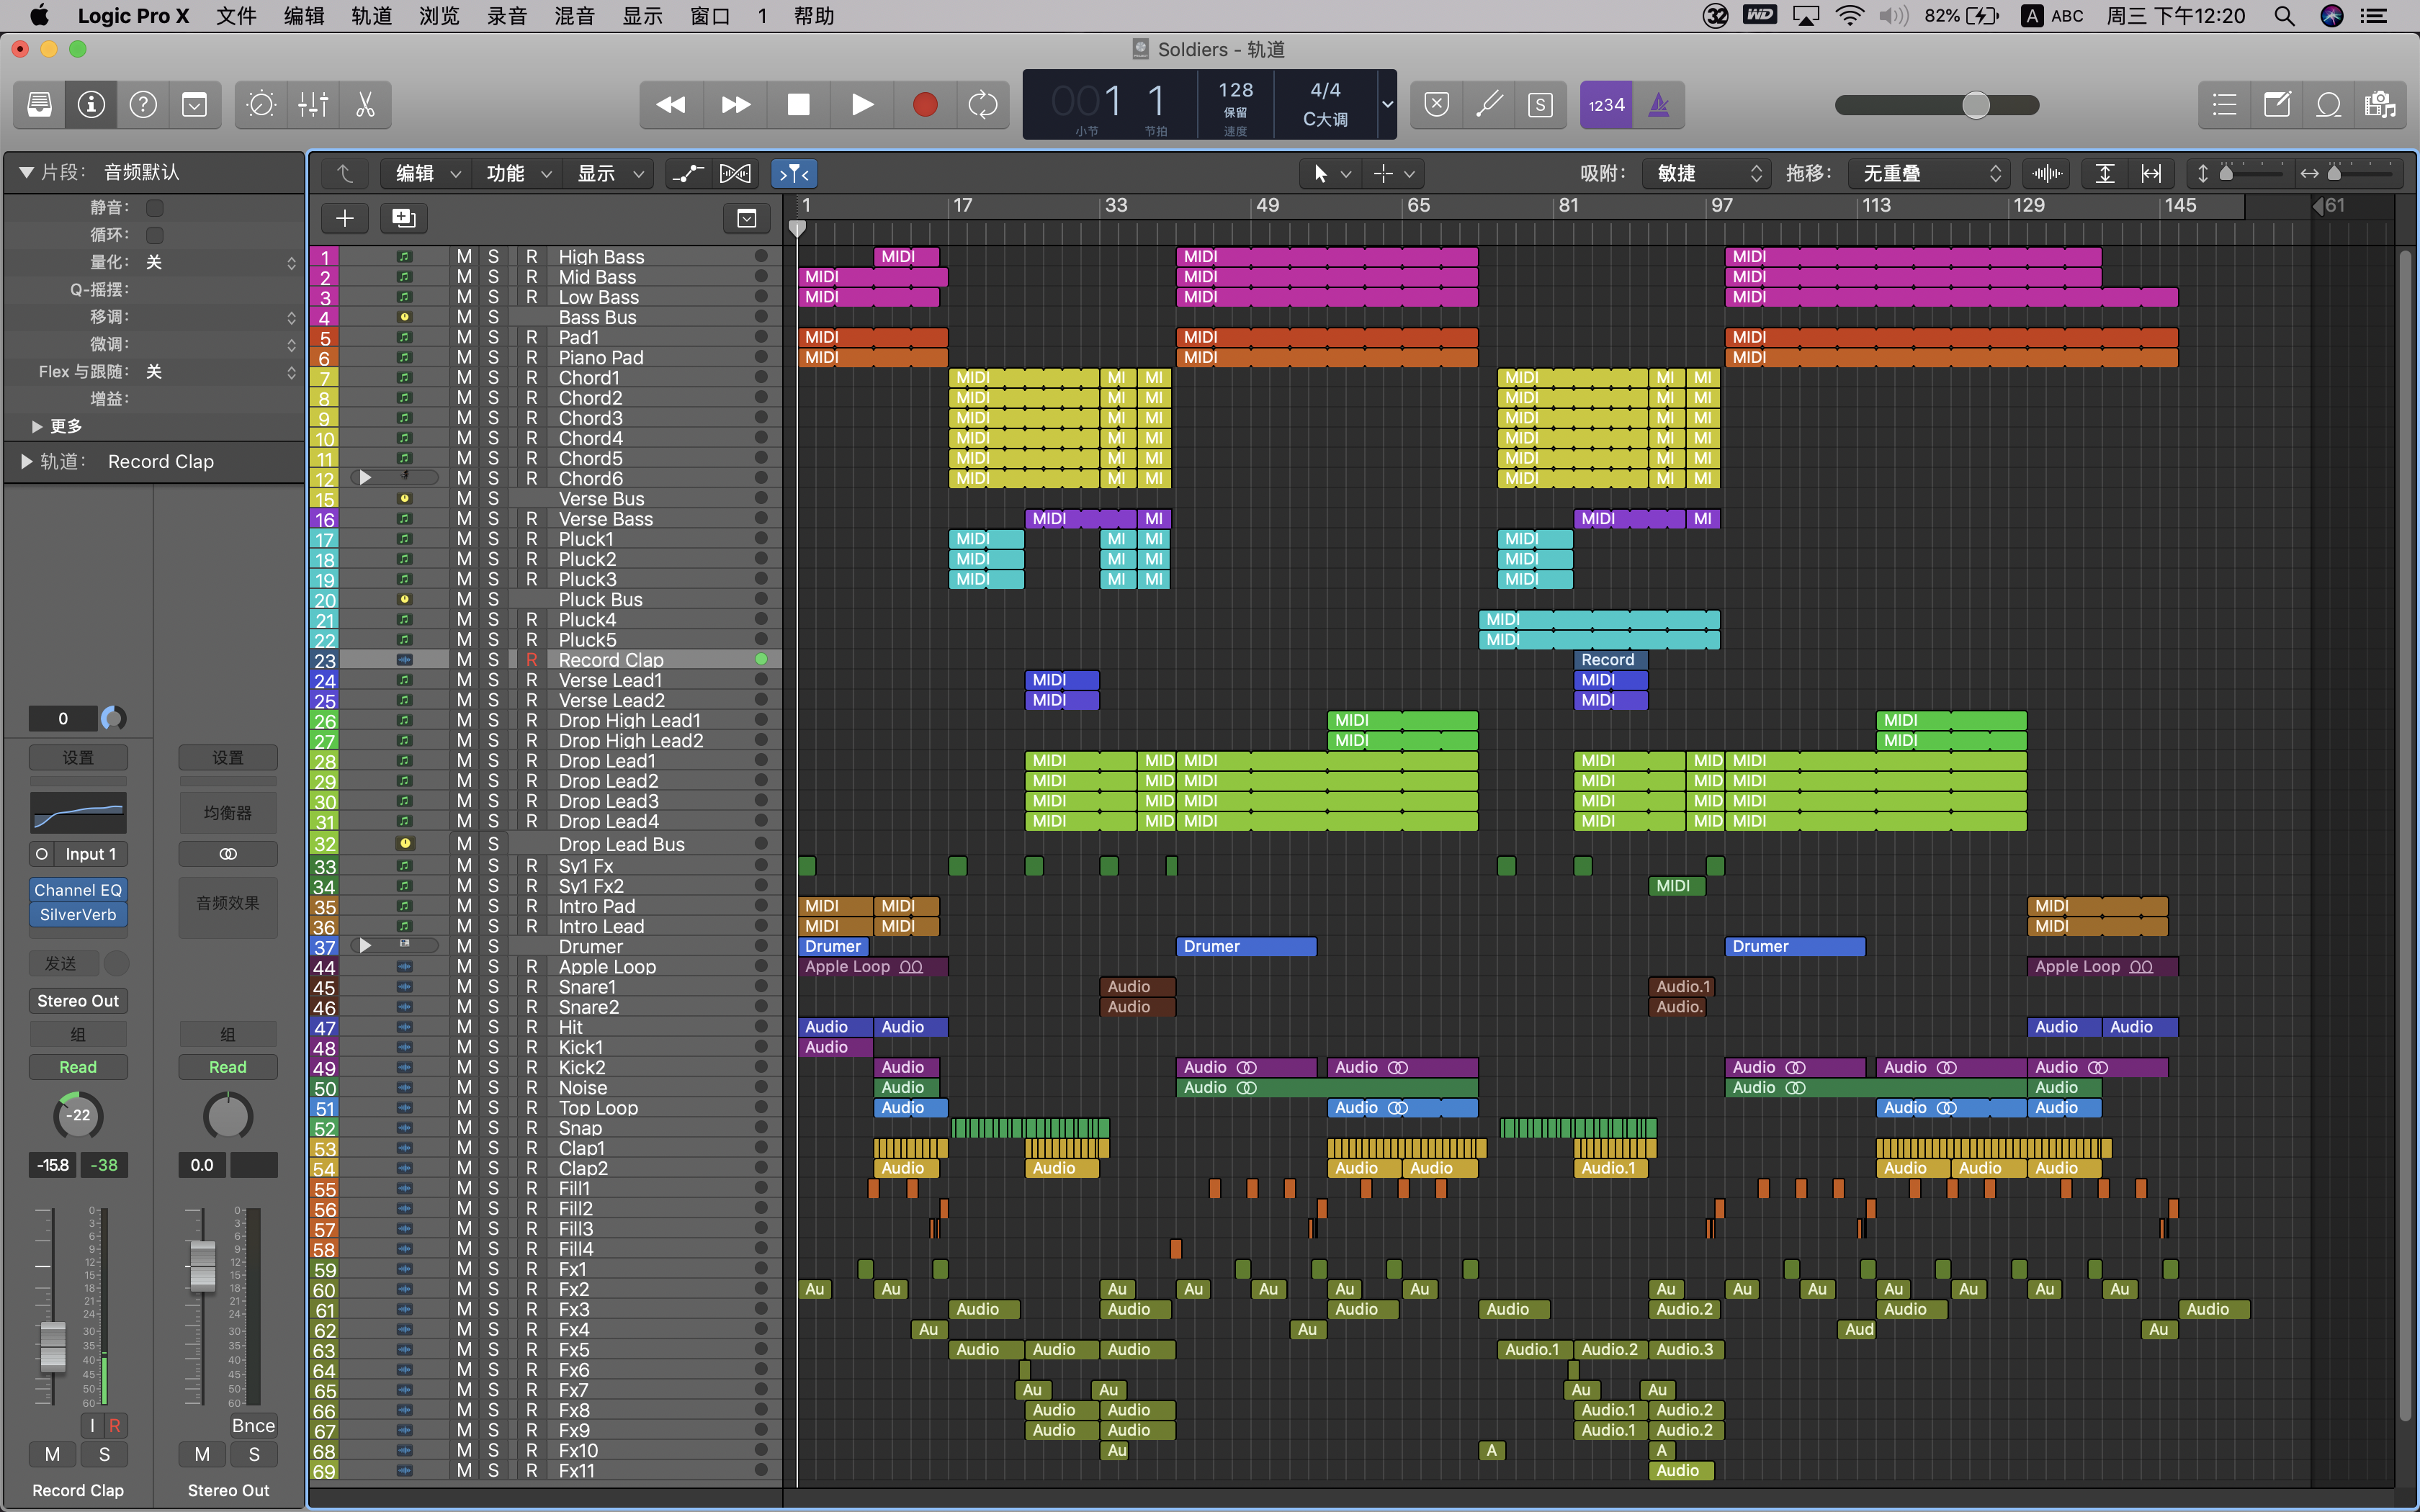Click the Input 1 slot button

coord(90,854)
